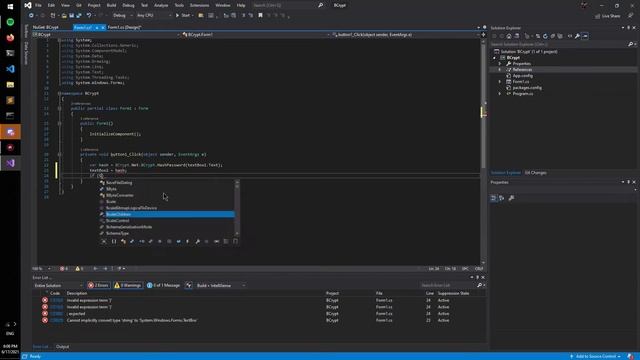Select App.config in Solution Explorer
Screen dimensions: 640x360
coord(522,76)
